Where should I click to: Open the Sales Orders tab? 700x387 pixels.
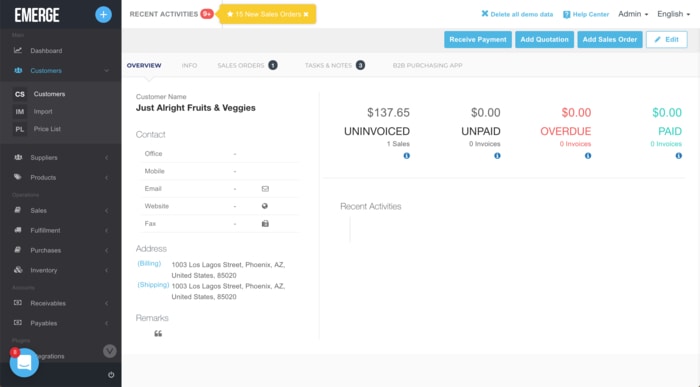point(247,65)
